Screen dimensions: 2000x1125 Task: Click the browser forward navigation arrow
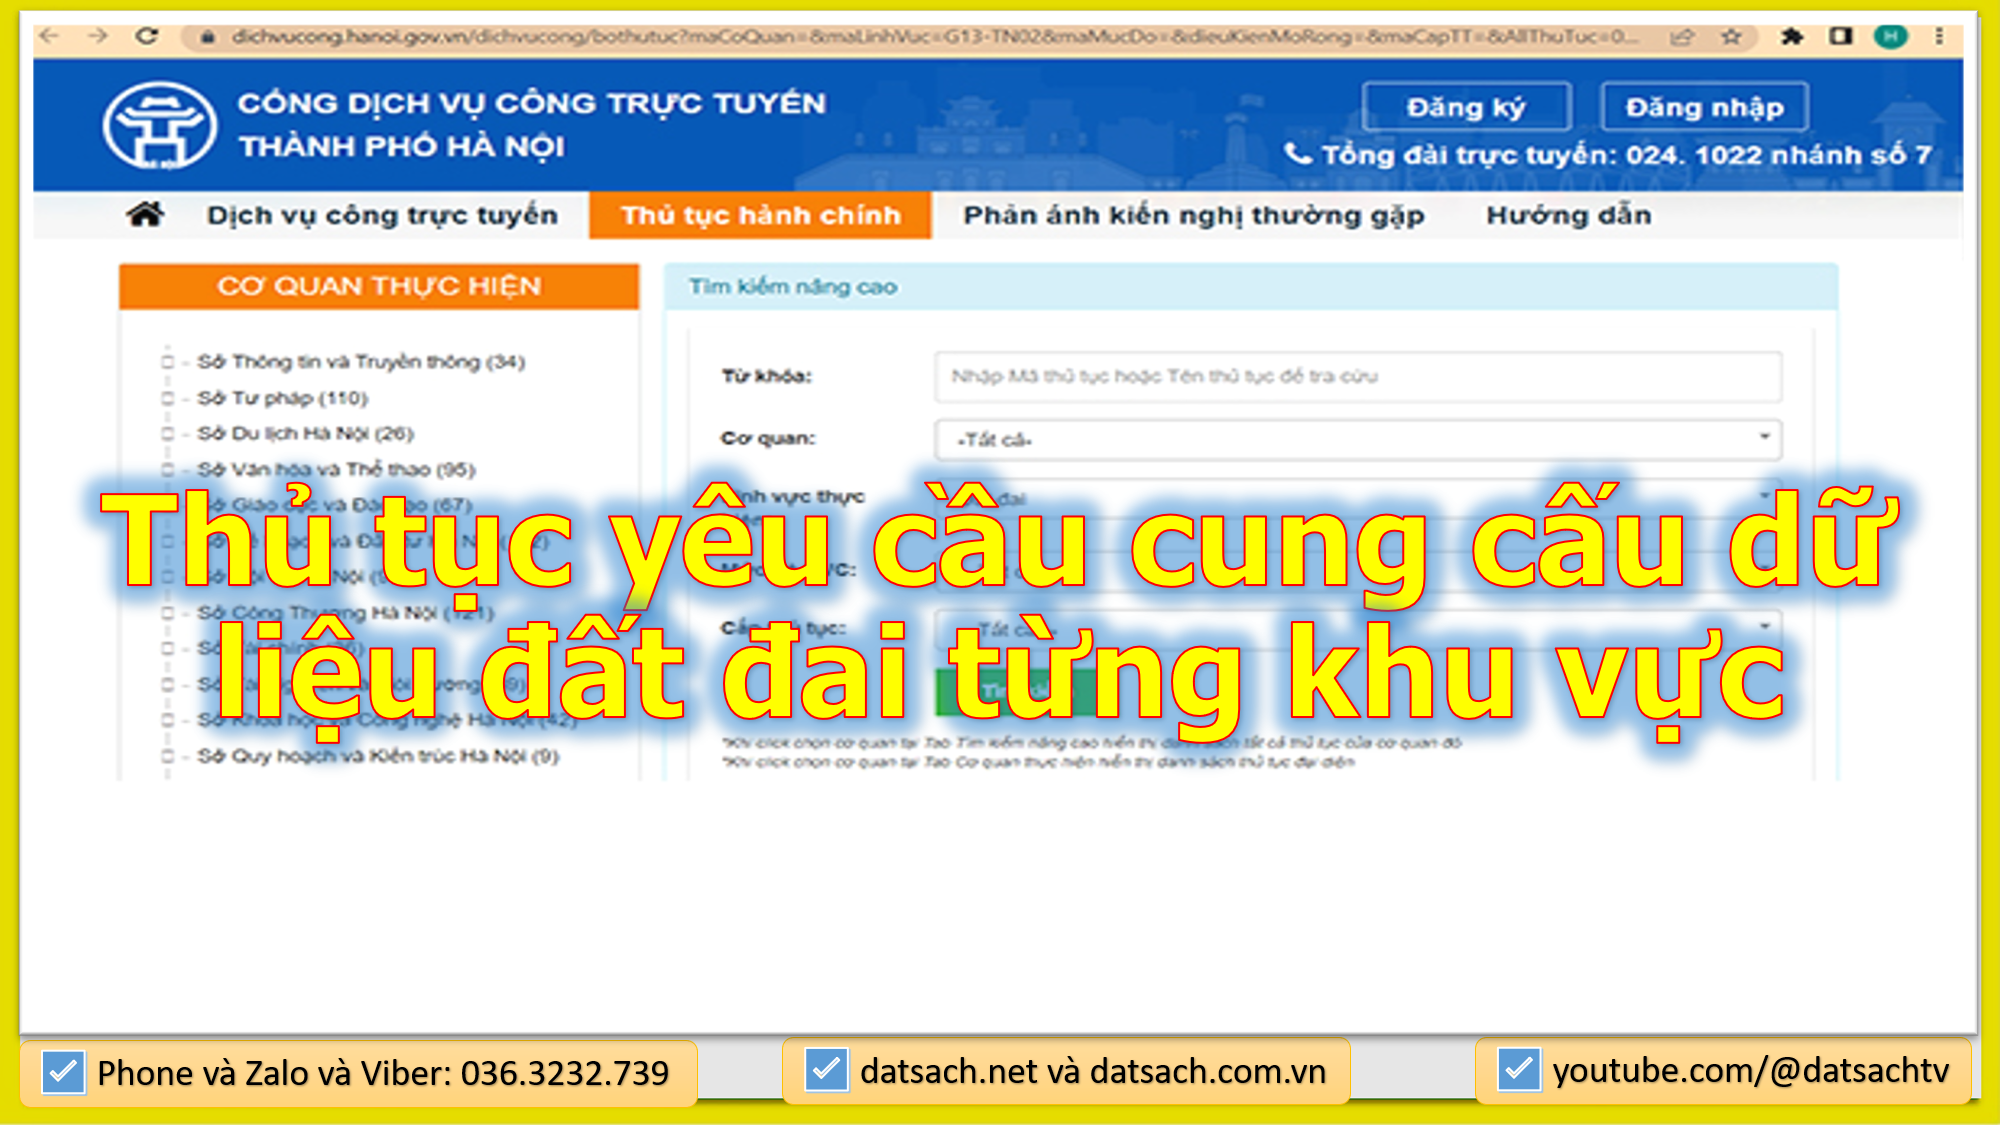click(97, 35)
